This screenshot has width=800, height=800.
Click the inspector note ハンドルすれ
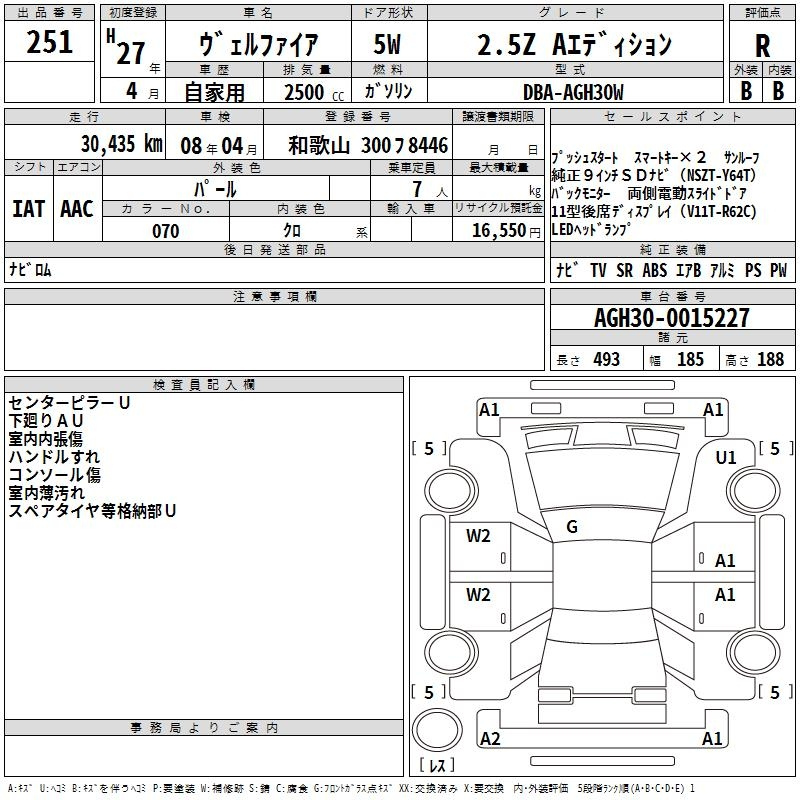pos(54,457)
